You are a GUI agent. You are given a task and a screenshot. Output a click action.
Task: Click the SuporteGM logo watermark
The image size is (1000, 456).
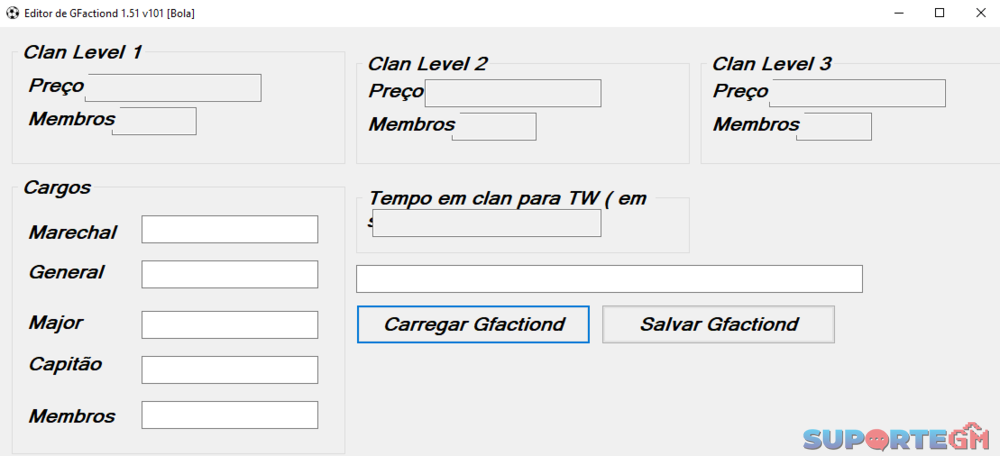pos(895,439)
